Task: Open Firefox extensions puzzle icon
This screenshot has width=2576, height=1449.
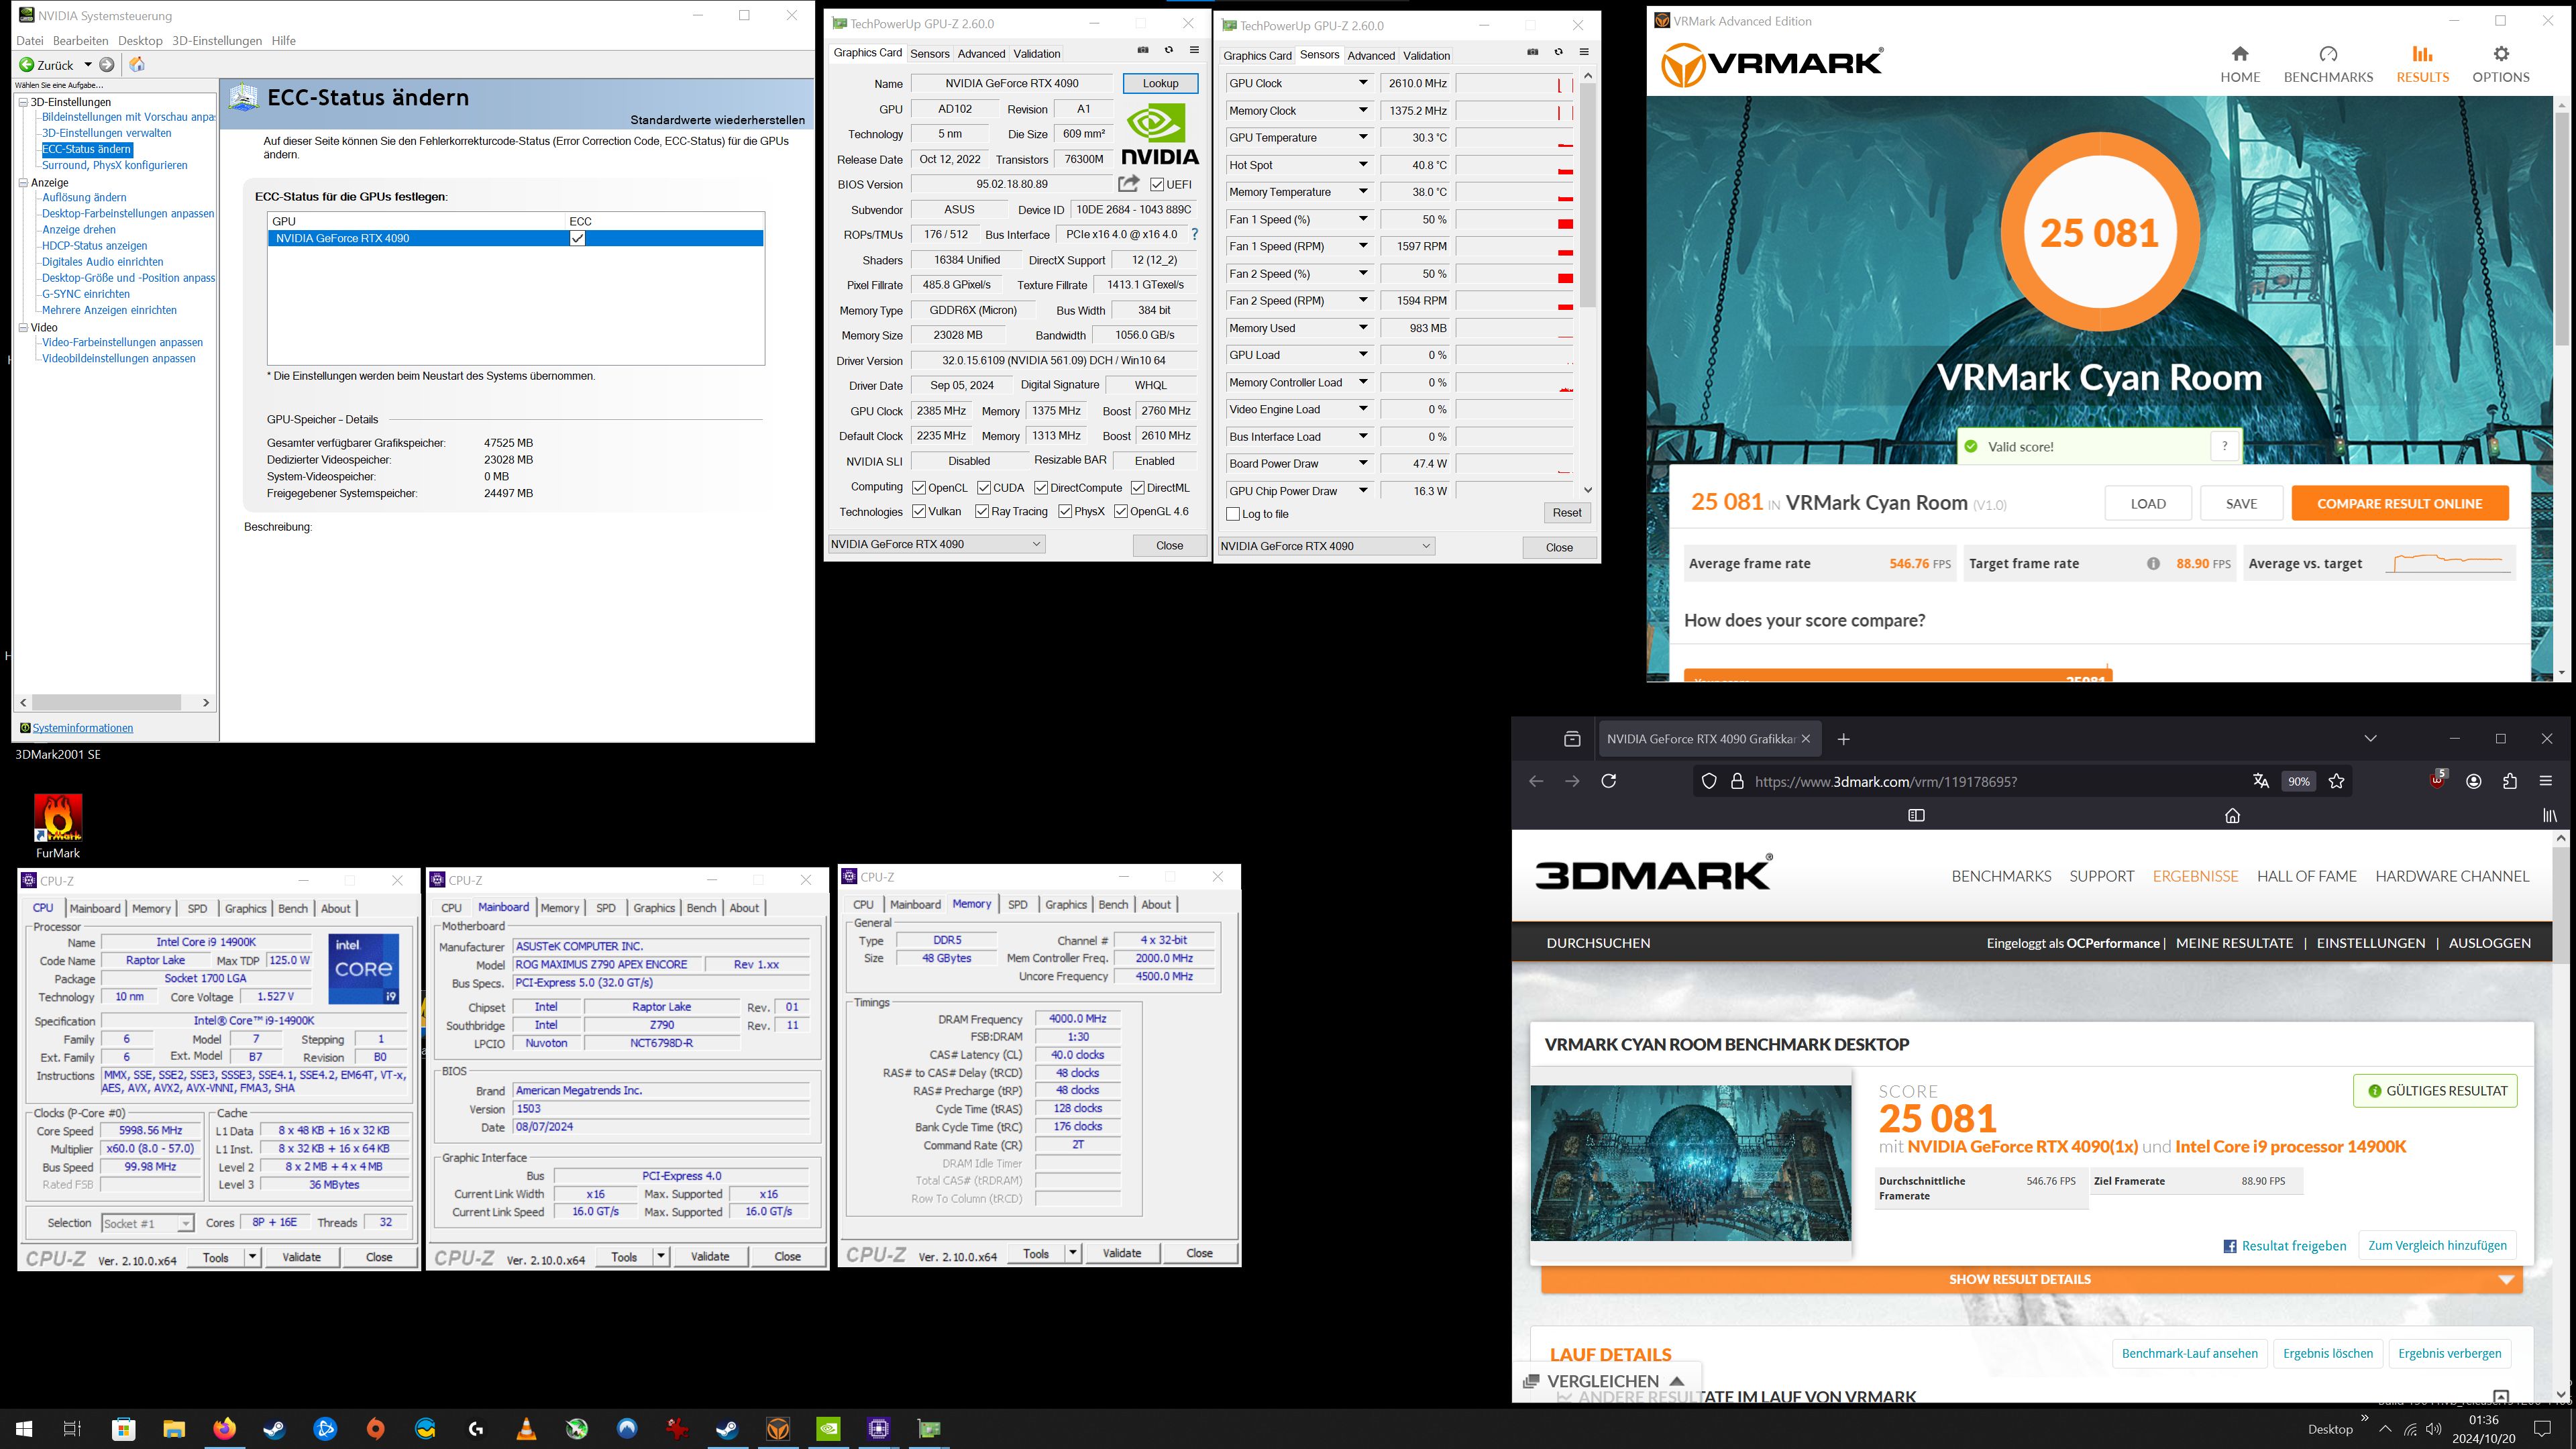Action: tap(2510, 781)
